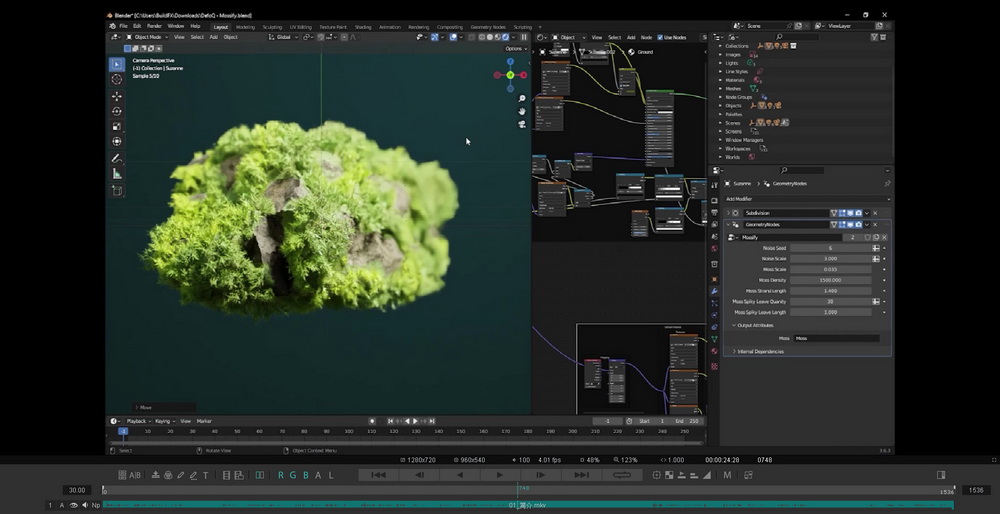Open the Global transform orientation dropdown
This screenshot has width=1000, height=514.
click(283, 37)
